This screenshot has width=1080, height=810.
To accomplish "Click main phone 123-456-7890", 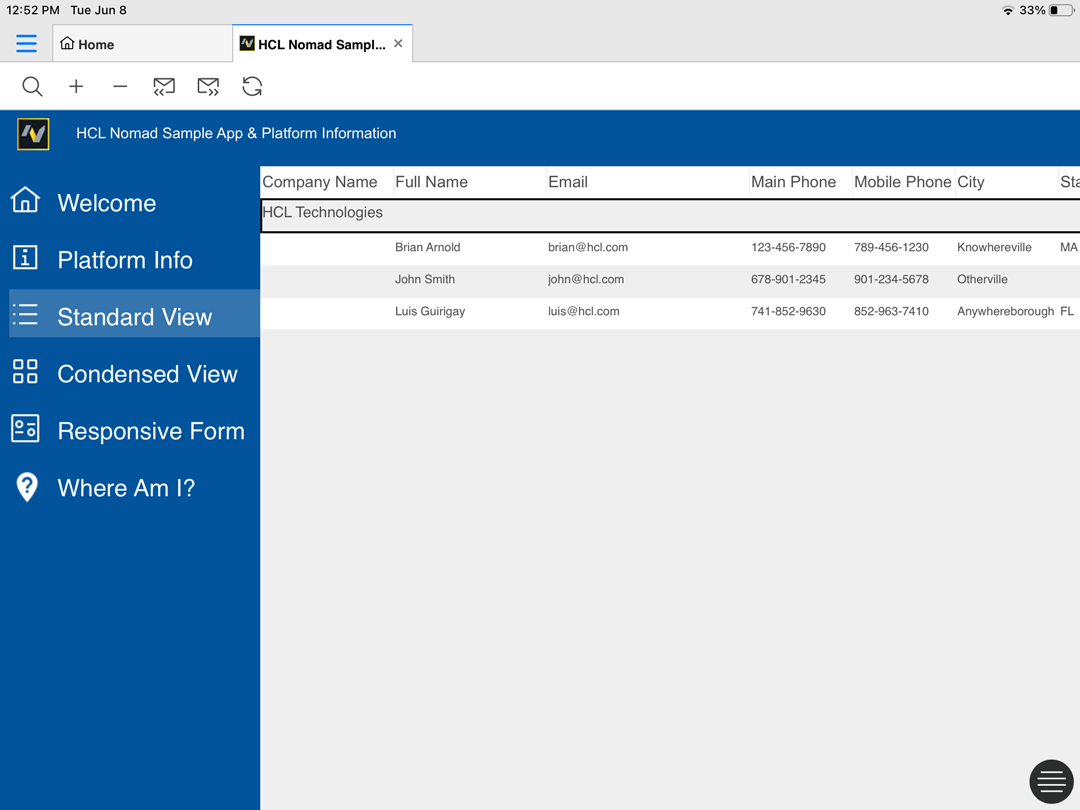I will click(788, 247).
